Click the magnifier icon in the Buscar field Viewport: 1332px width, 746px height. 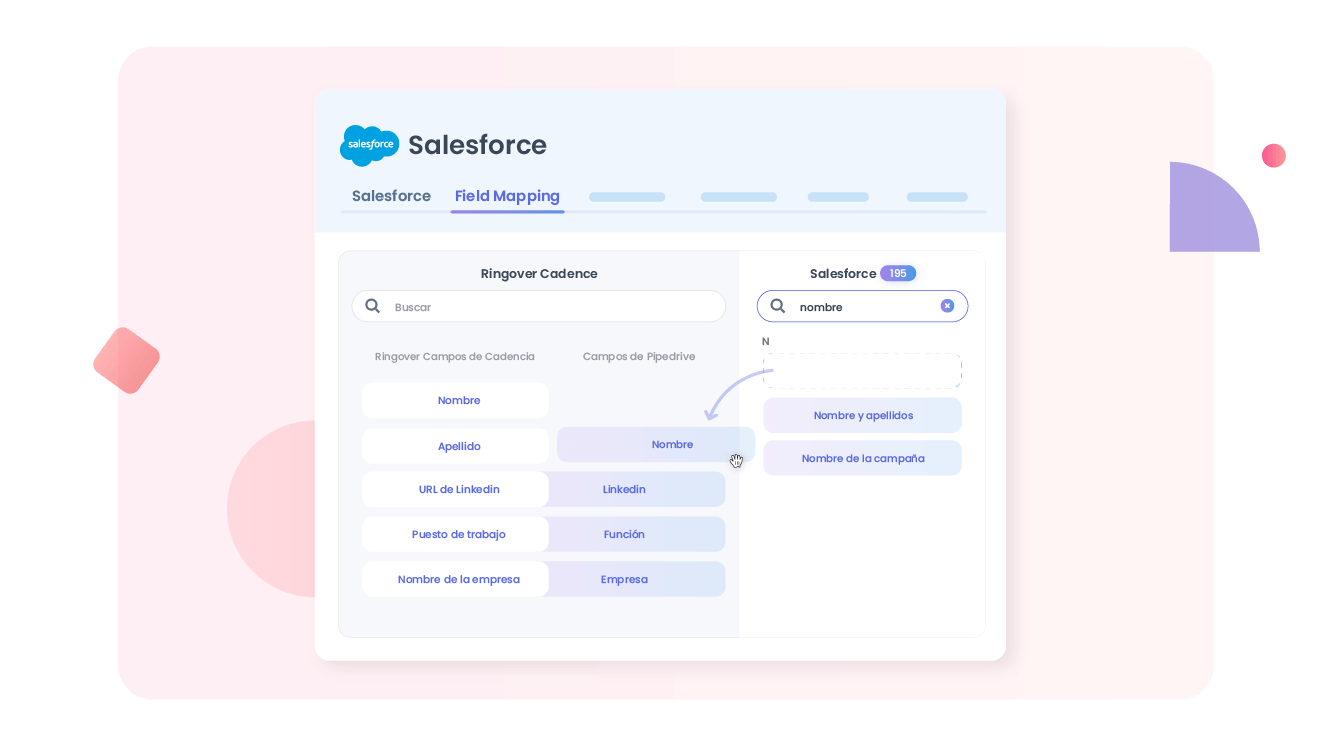pos(373,306)
